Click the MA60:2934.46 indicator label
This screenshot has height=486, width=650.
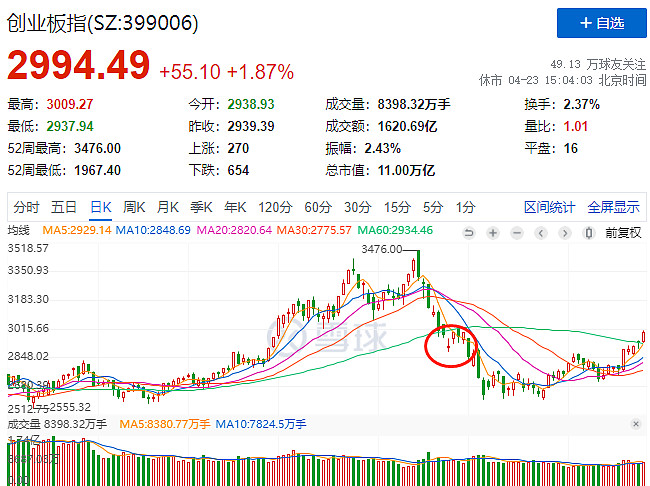(x=395, y=230)
